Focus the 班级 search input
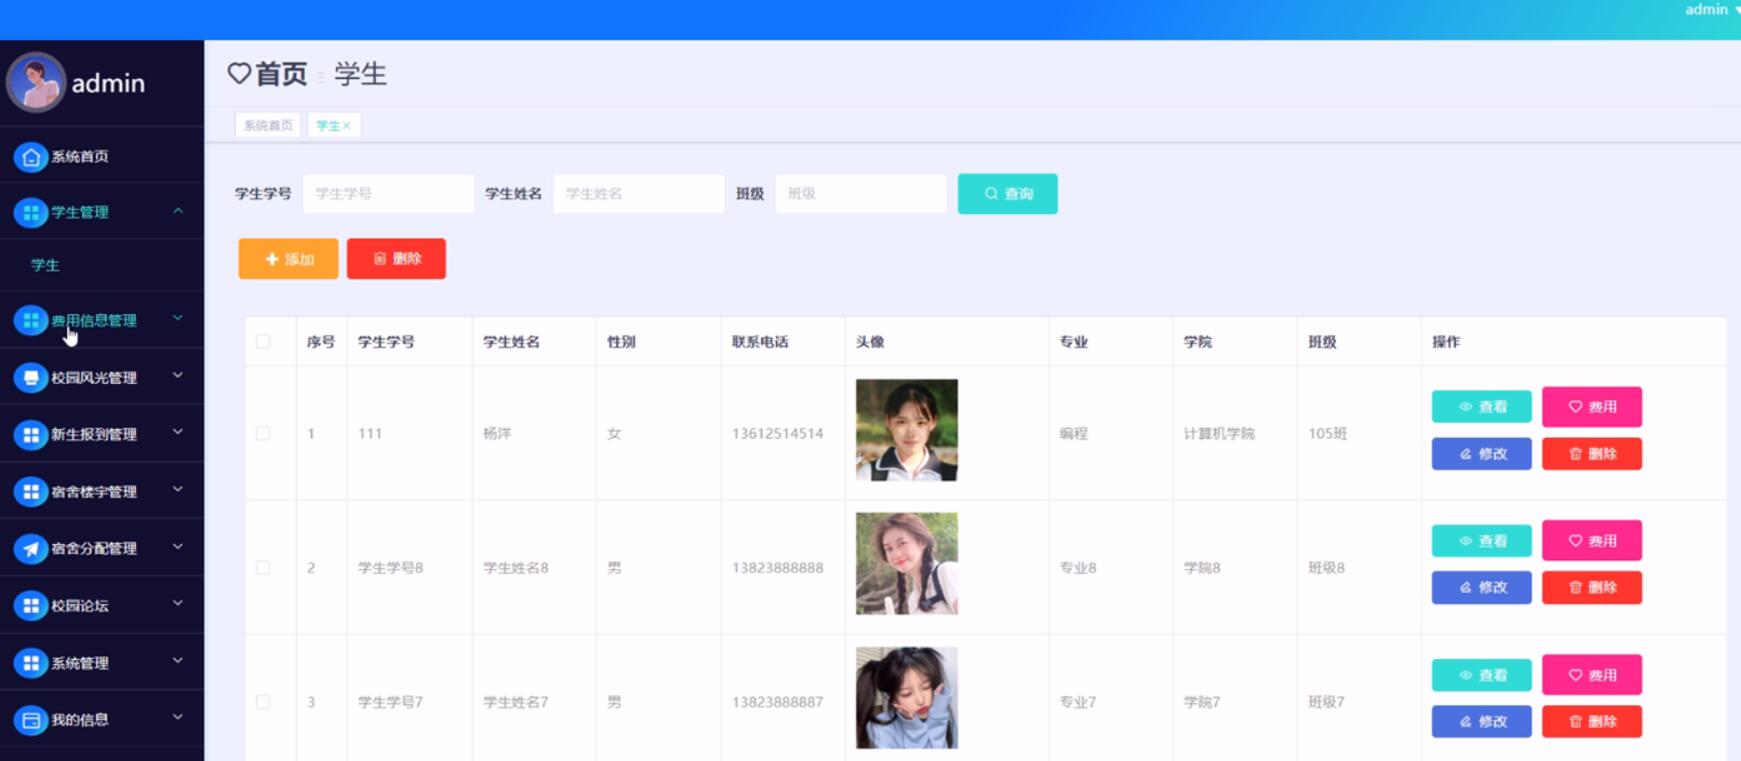1741x761 pixels. tap(861, 194)
